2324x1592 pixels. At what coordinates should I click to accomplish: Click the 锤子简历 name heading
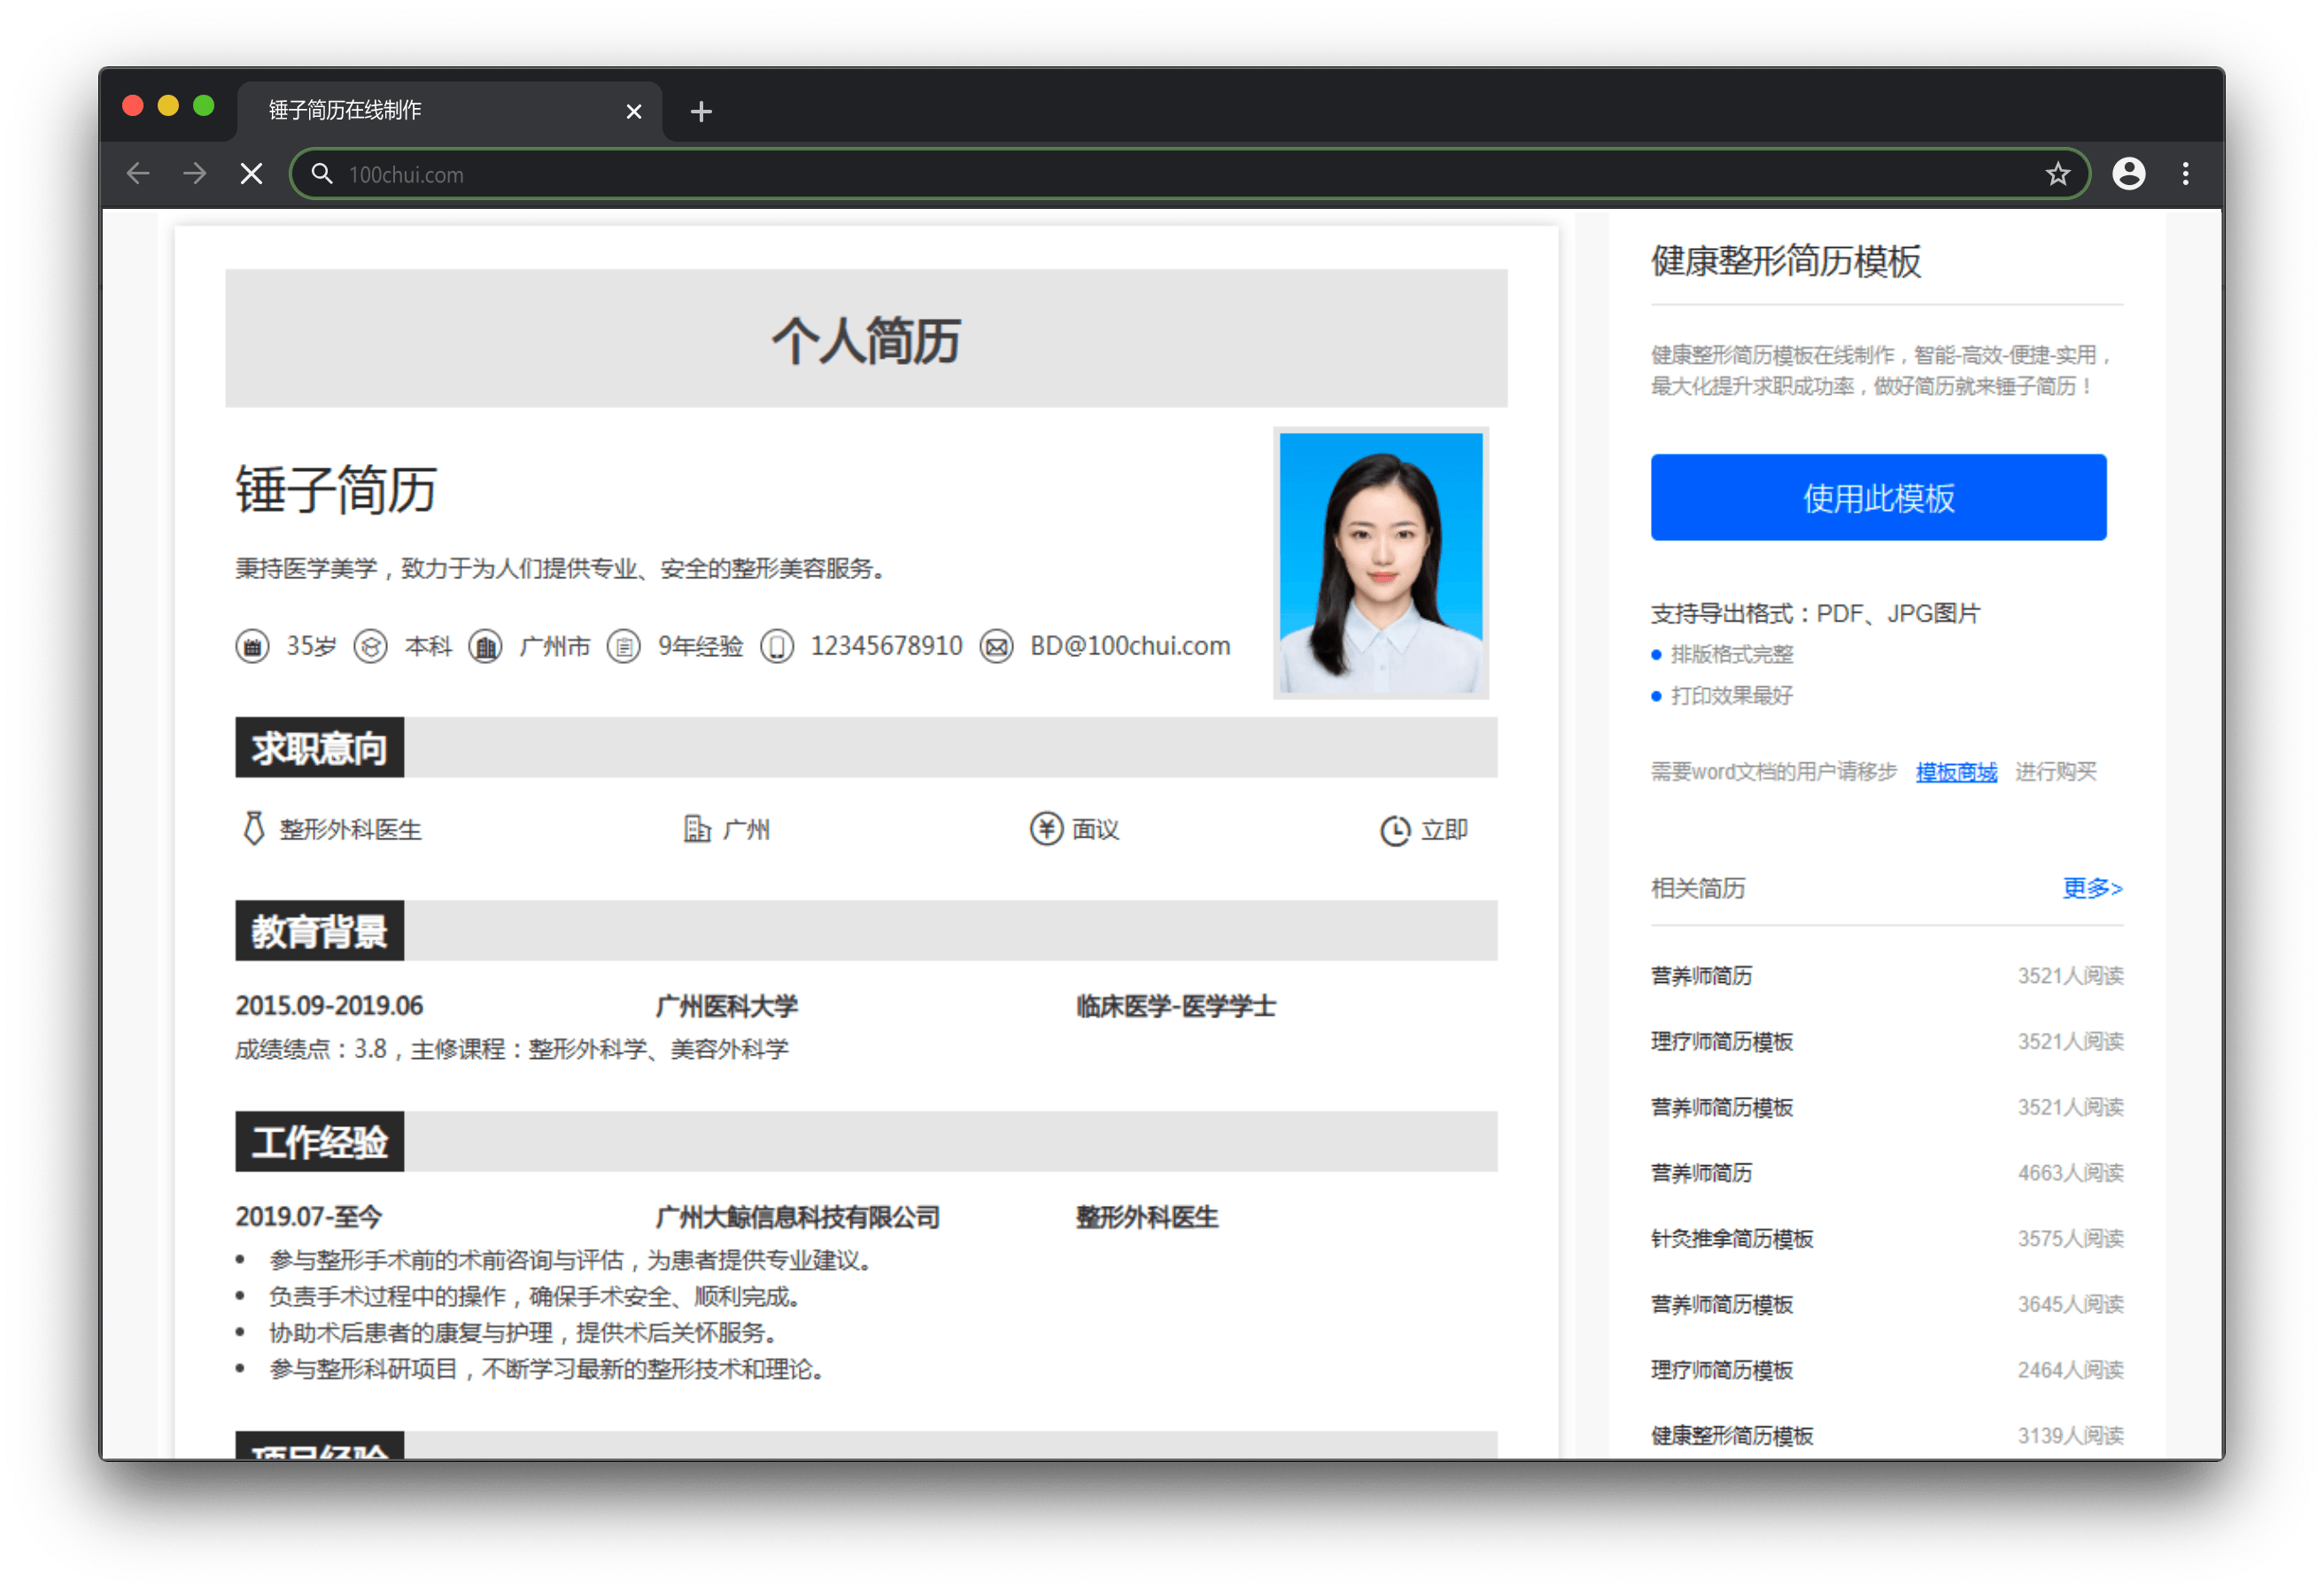(x=336, y=489)
